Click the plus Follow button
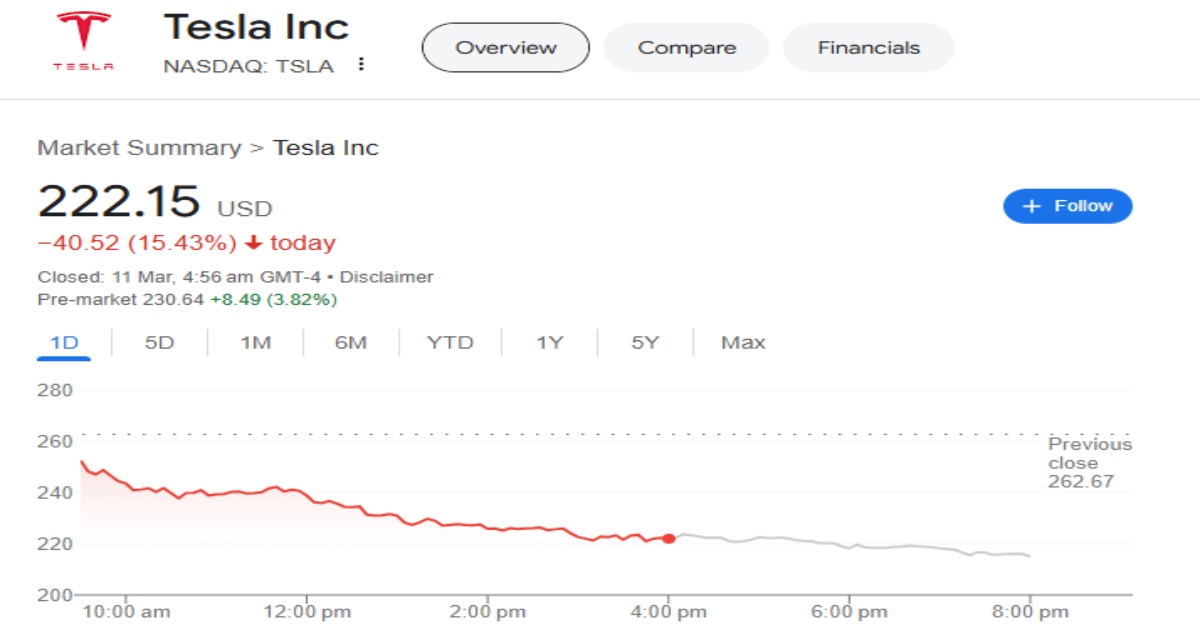Image resolution: width=1200 pixels, height=630 pixels. tap(1067, 206)
